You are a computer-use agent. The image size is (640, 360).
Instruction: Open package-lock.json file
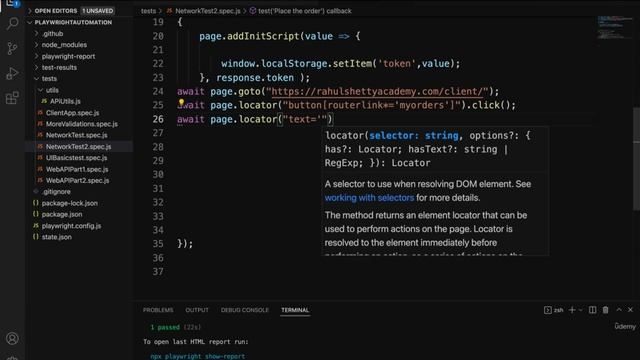click(x=69, y=203)
